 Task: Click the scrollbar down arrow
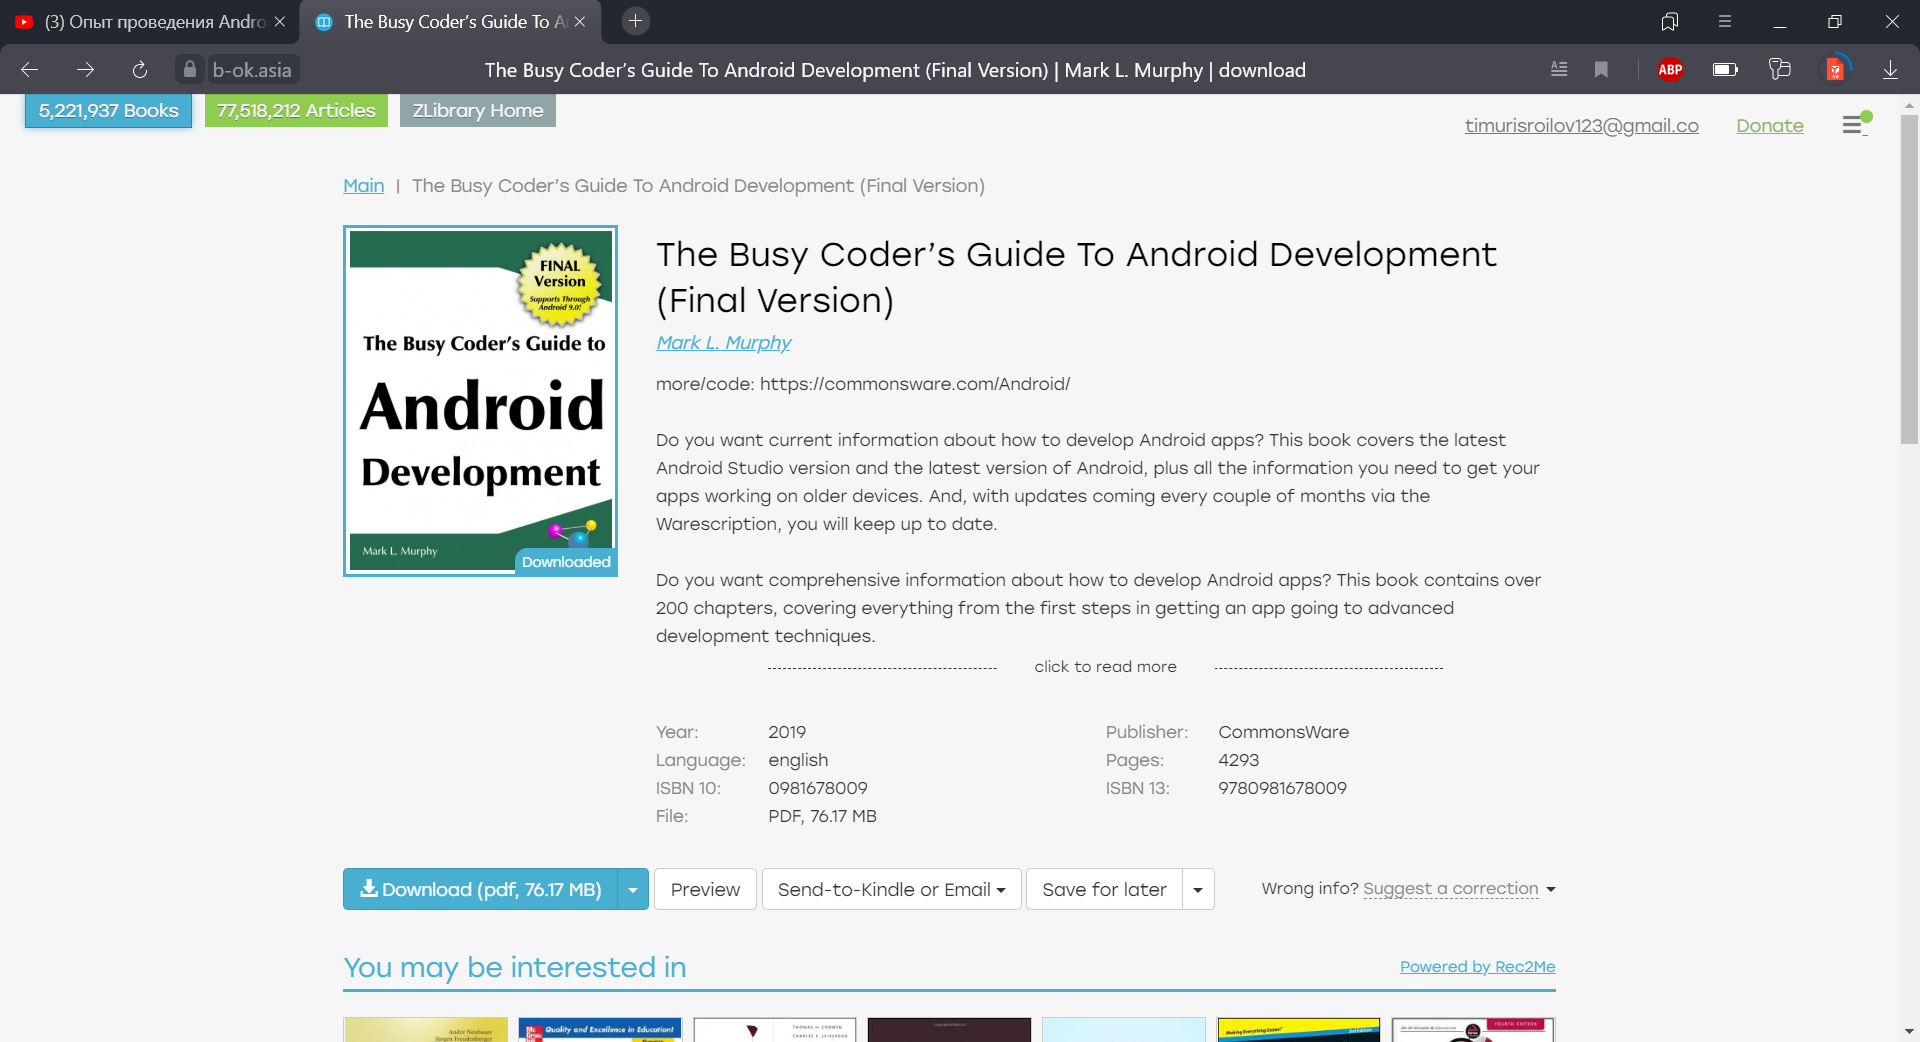point(1909,1031)
